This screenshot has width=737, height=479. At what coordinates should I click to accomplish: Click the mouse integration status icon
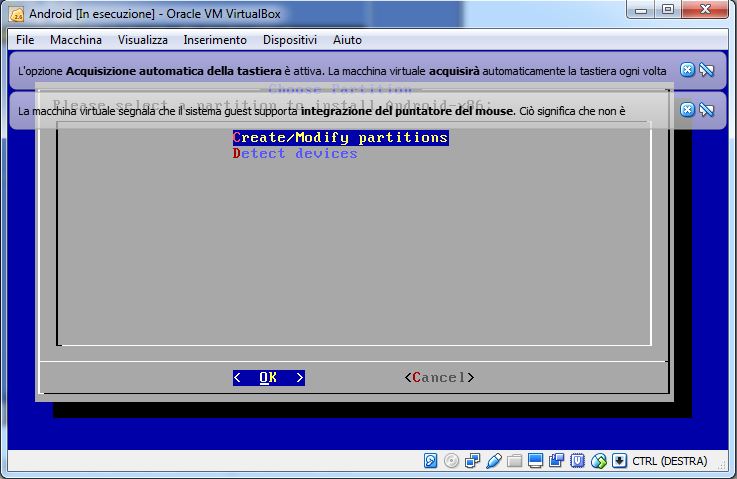[x=599, y=461]
